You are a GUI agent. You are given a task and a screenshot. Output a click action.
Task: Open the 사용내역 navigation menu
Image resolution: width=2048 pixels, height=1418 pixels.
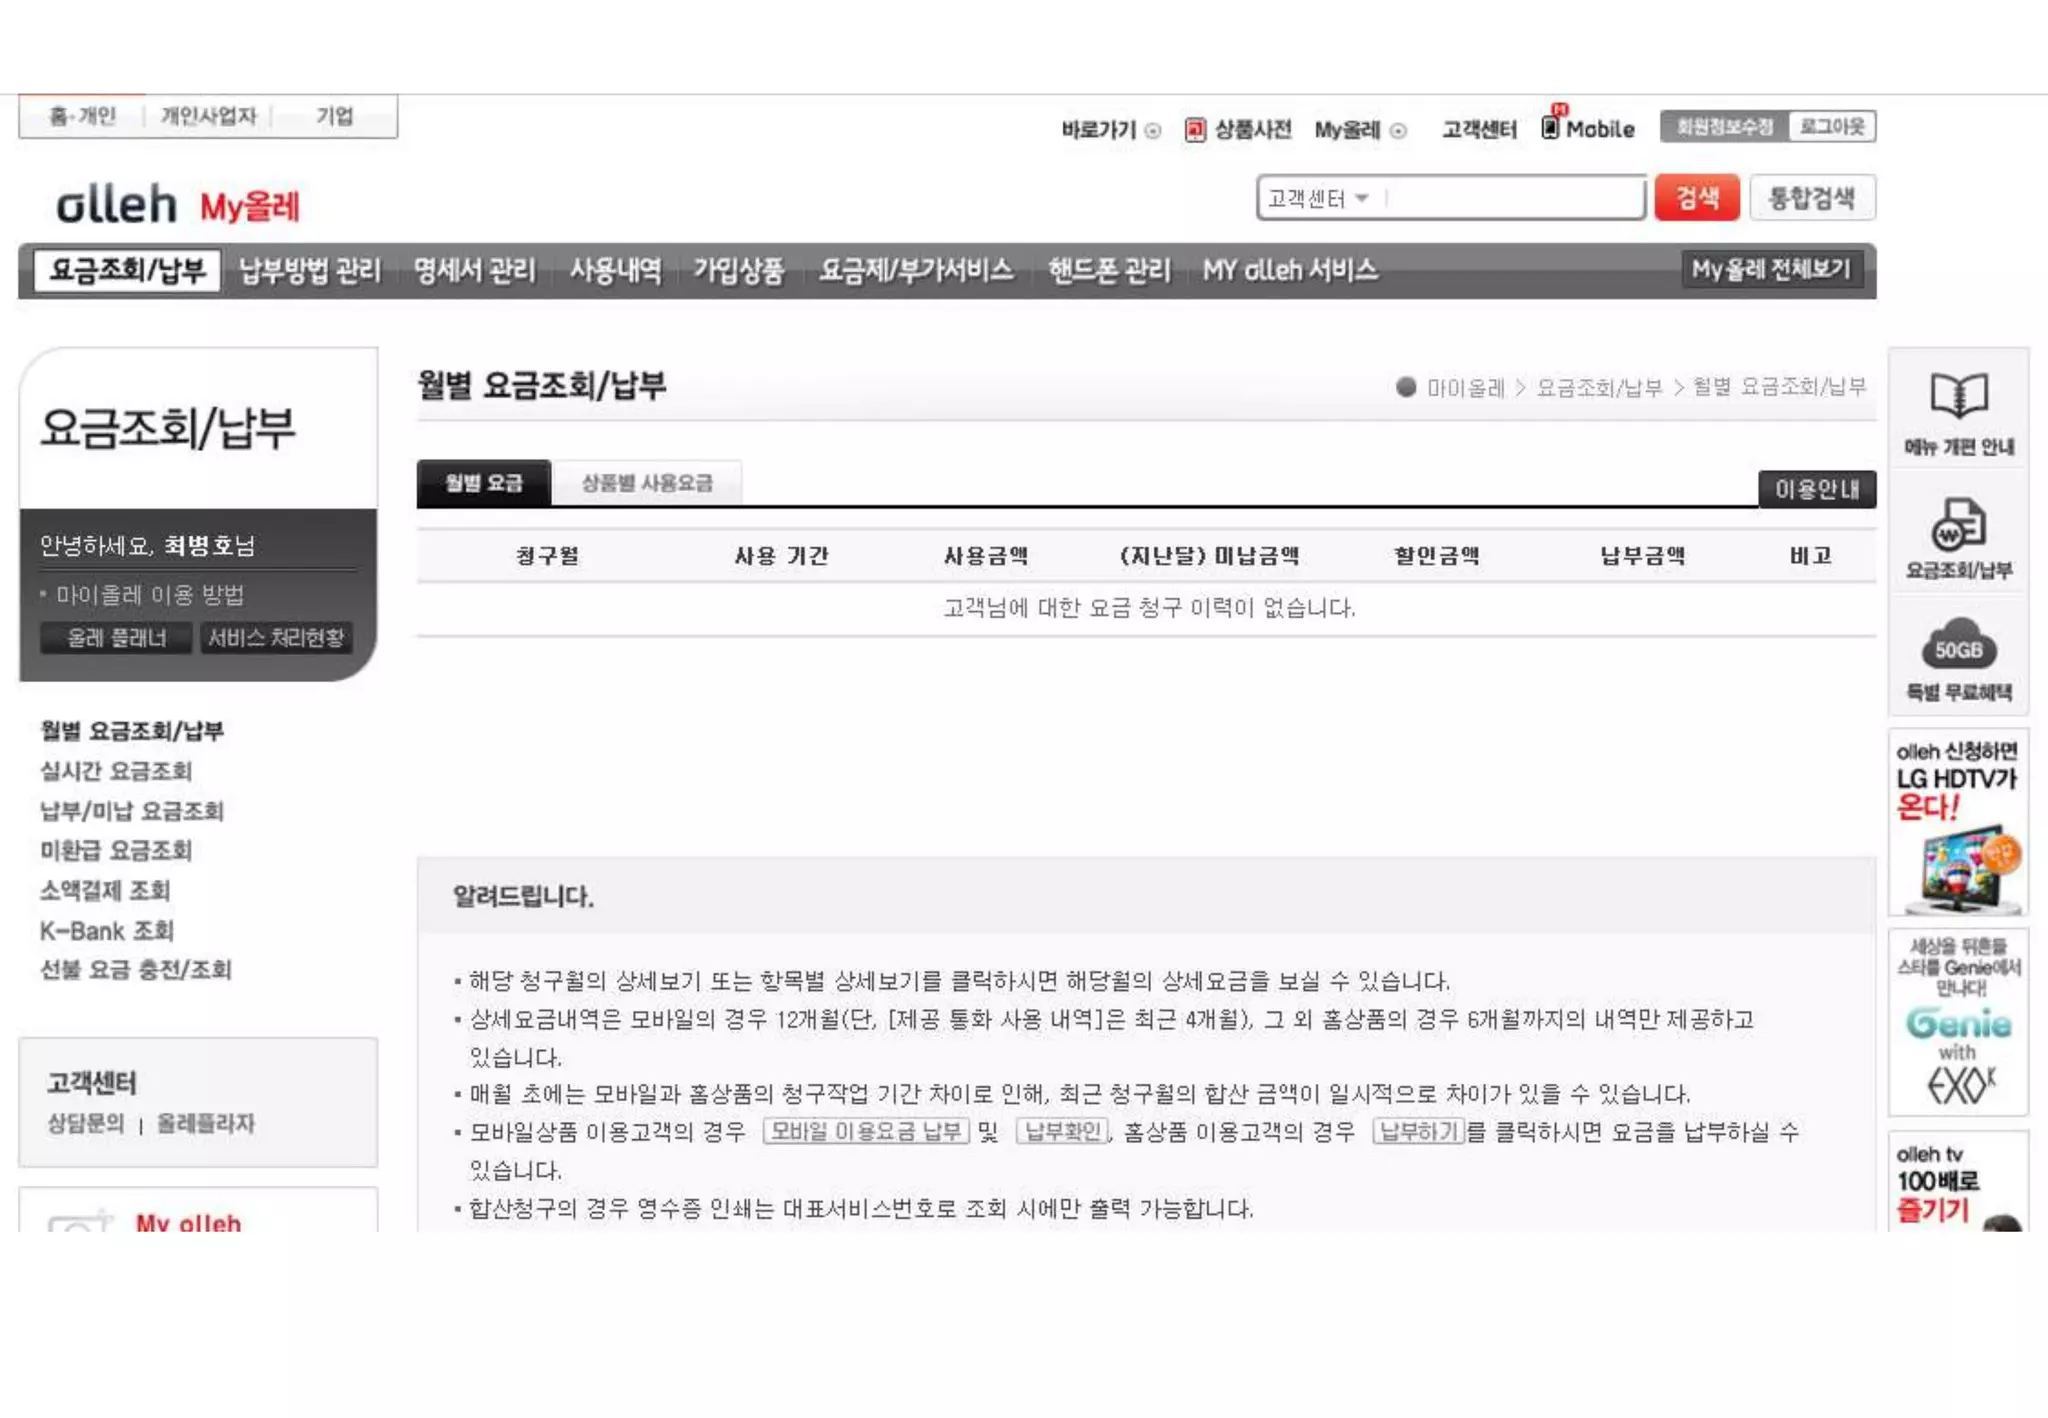pos(615,270)
